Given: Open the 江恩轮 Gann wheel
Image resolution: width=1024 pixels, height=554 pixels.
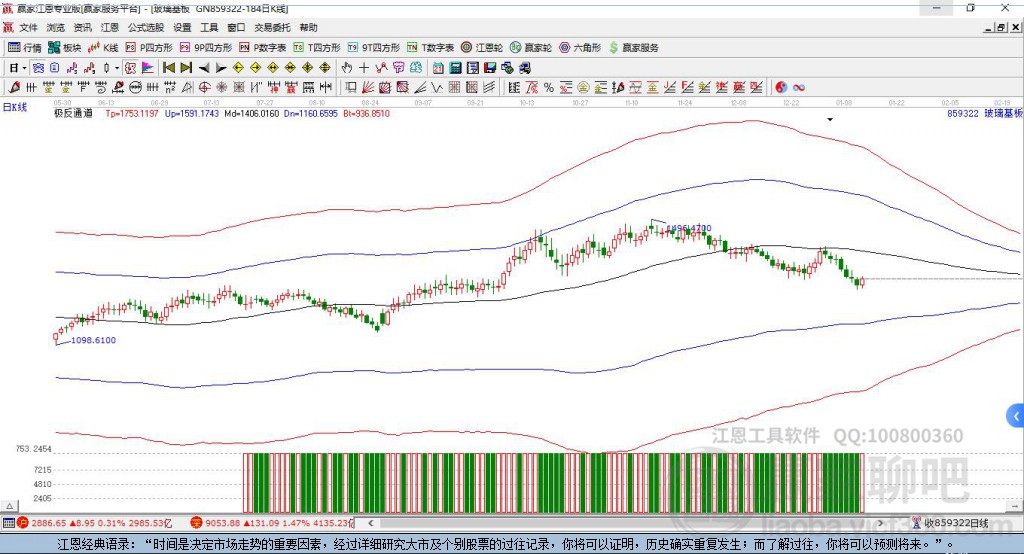Looking at the screenshot, I should point(482,48).
